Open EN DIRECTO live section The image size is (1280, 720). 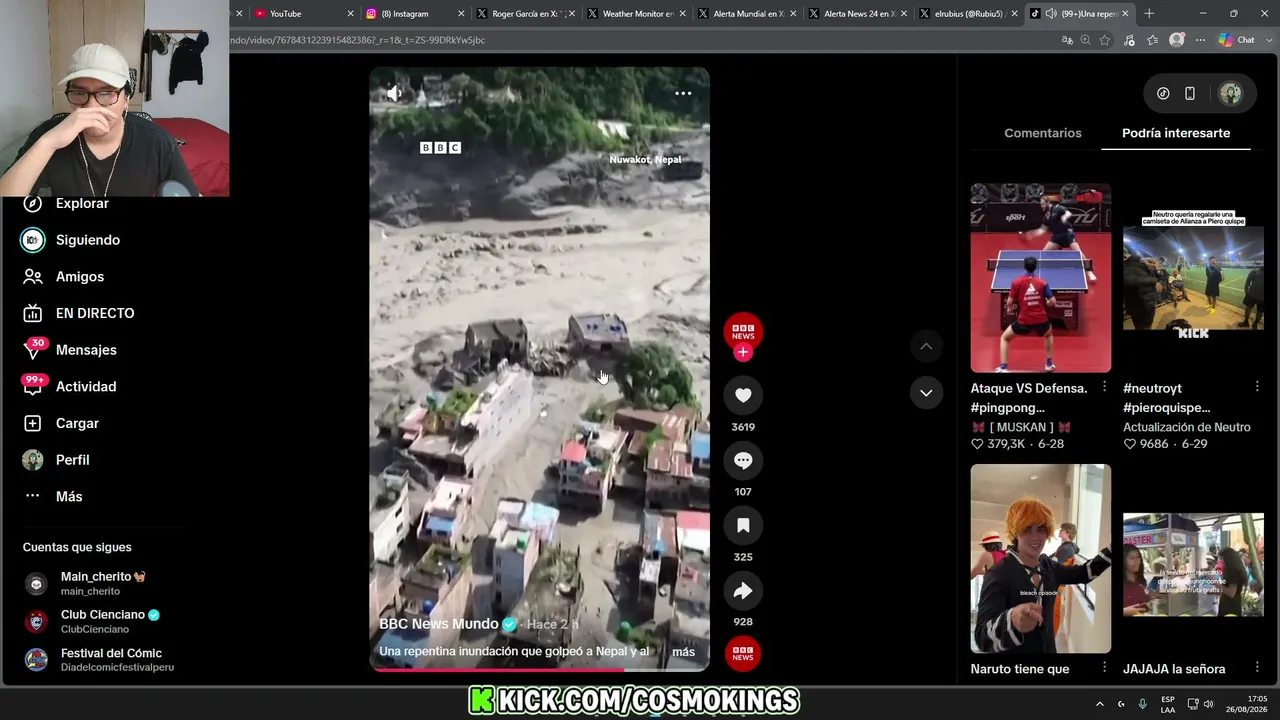coord(95,313)
